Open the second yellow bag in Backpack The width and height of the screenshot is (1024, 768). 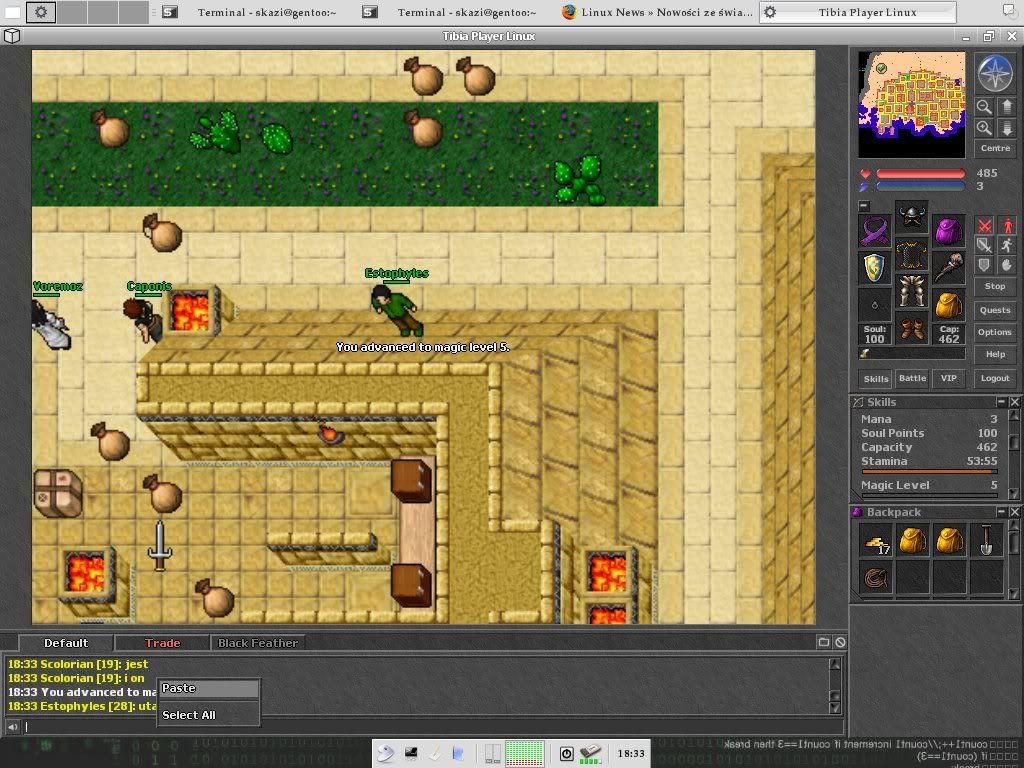coord(949,541)
